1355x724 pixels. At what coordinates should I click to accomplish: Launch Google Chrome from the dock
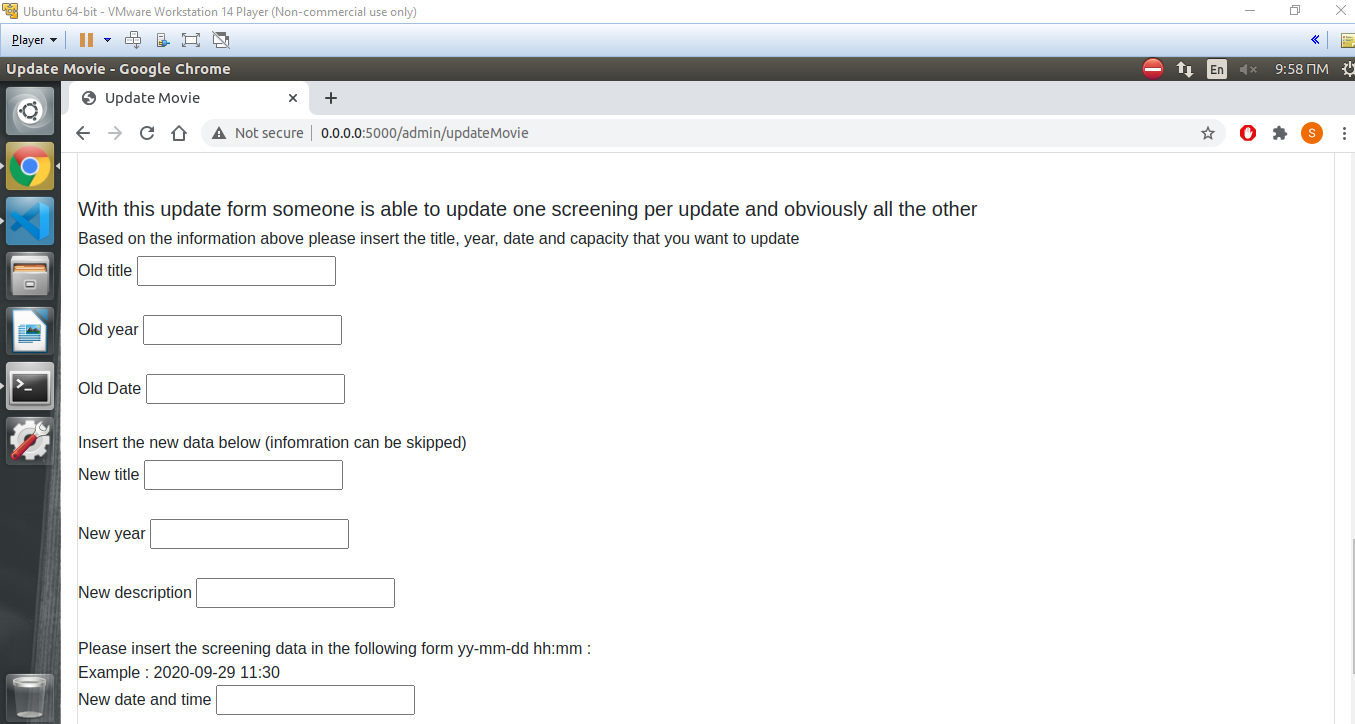point(30,167)
